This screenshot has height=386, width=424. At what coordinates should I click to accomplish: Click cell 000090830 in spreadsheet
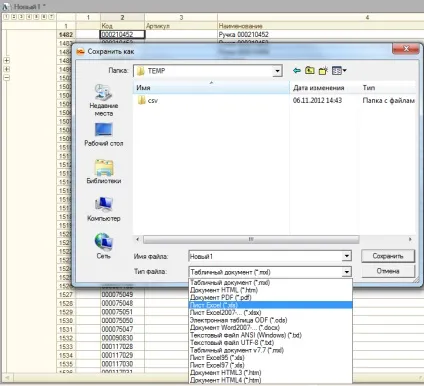[122, 338]
